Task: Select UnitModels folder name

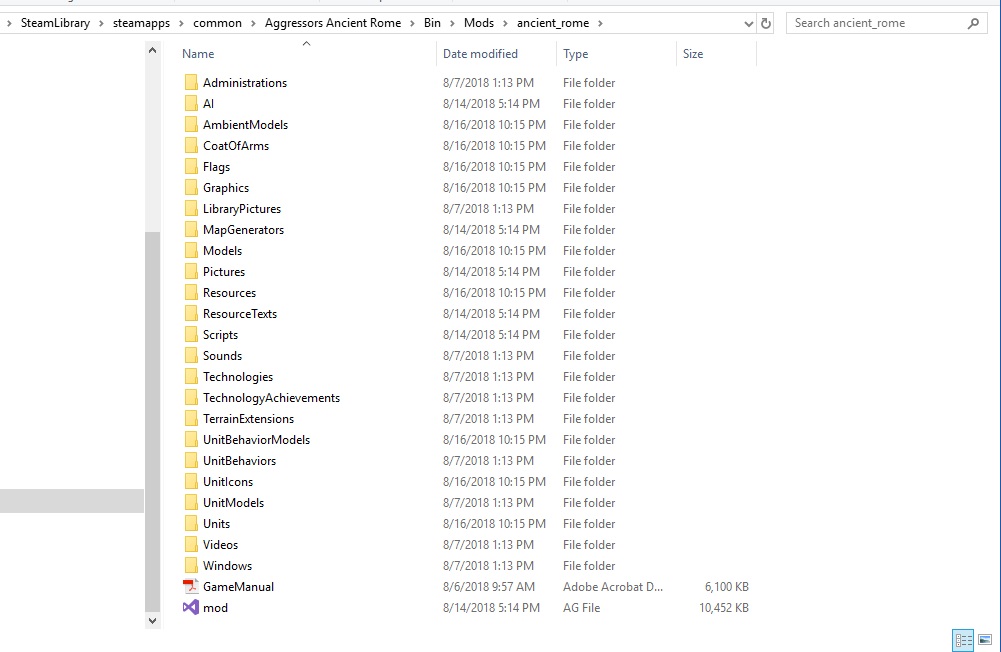Action: [x=233, y=503]
